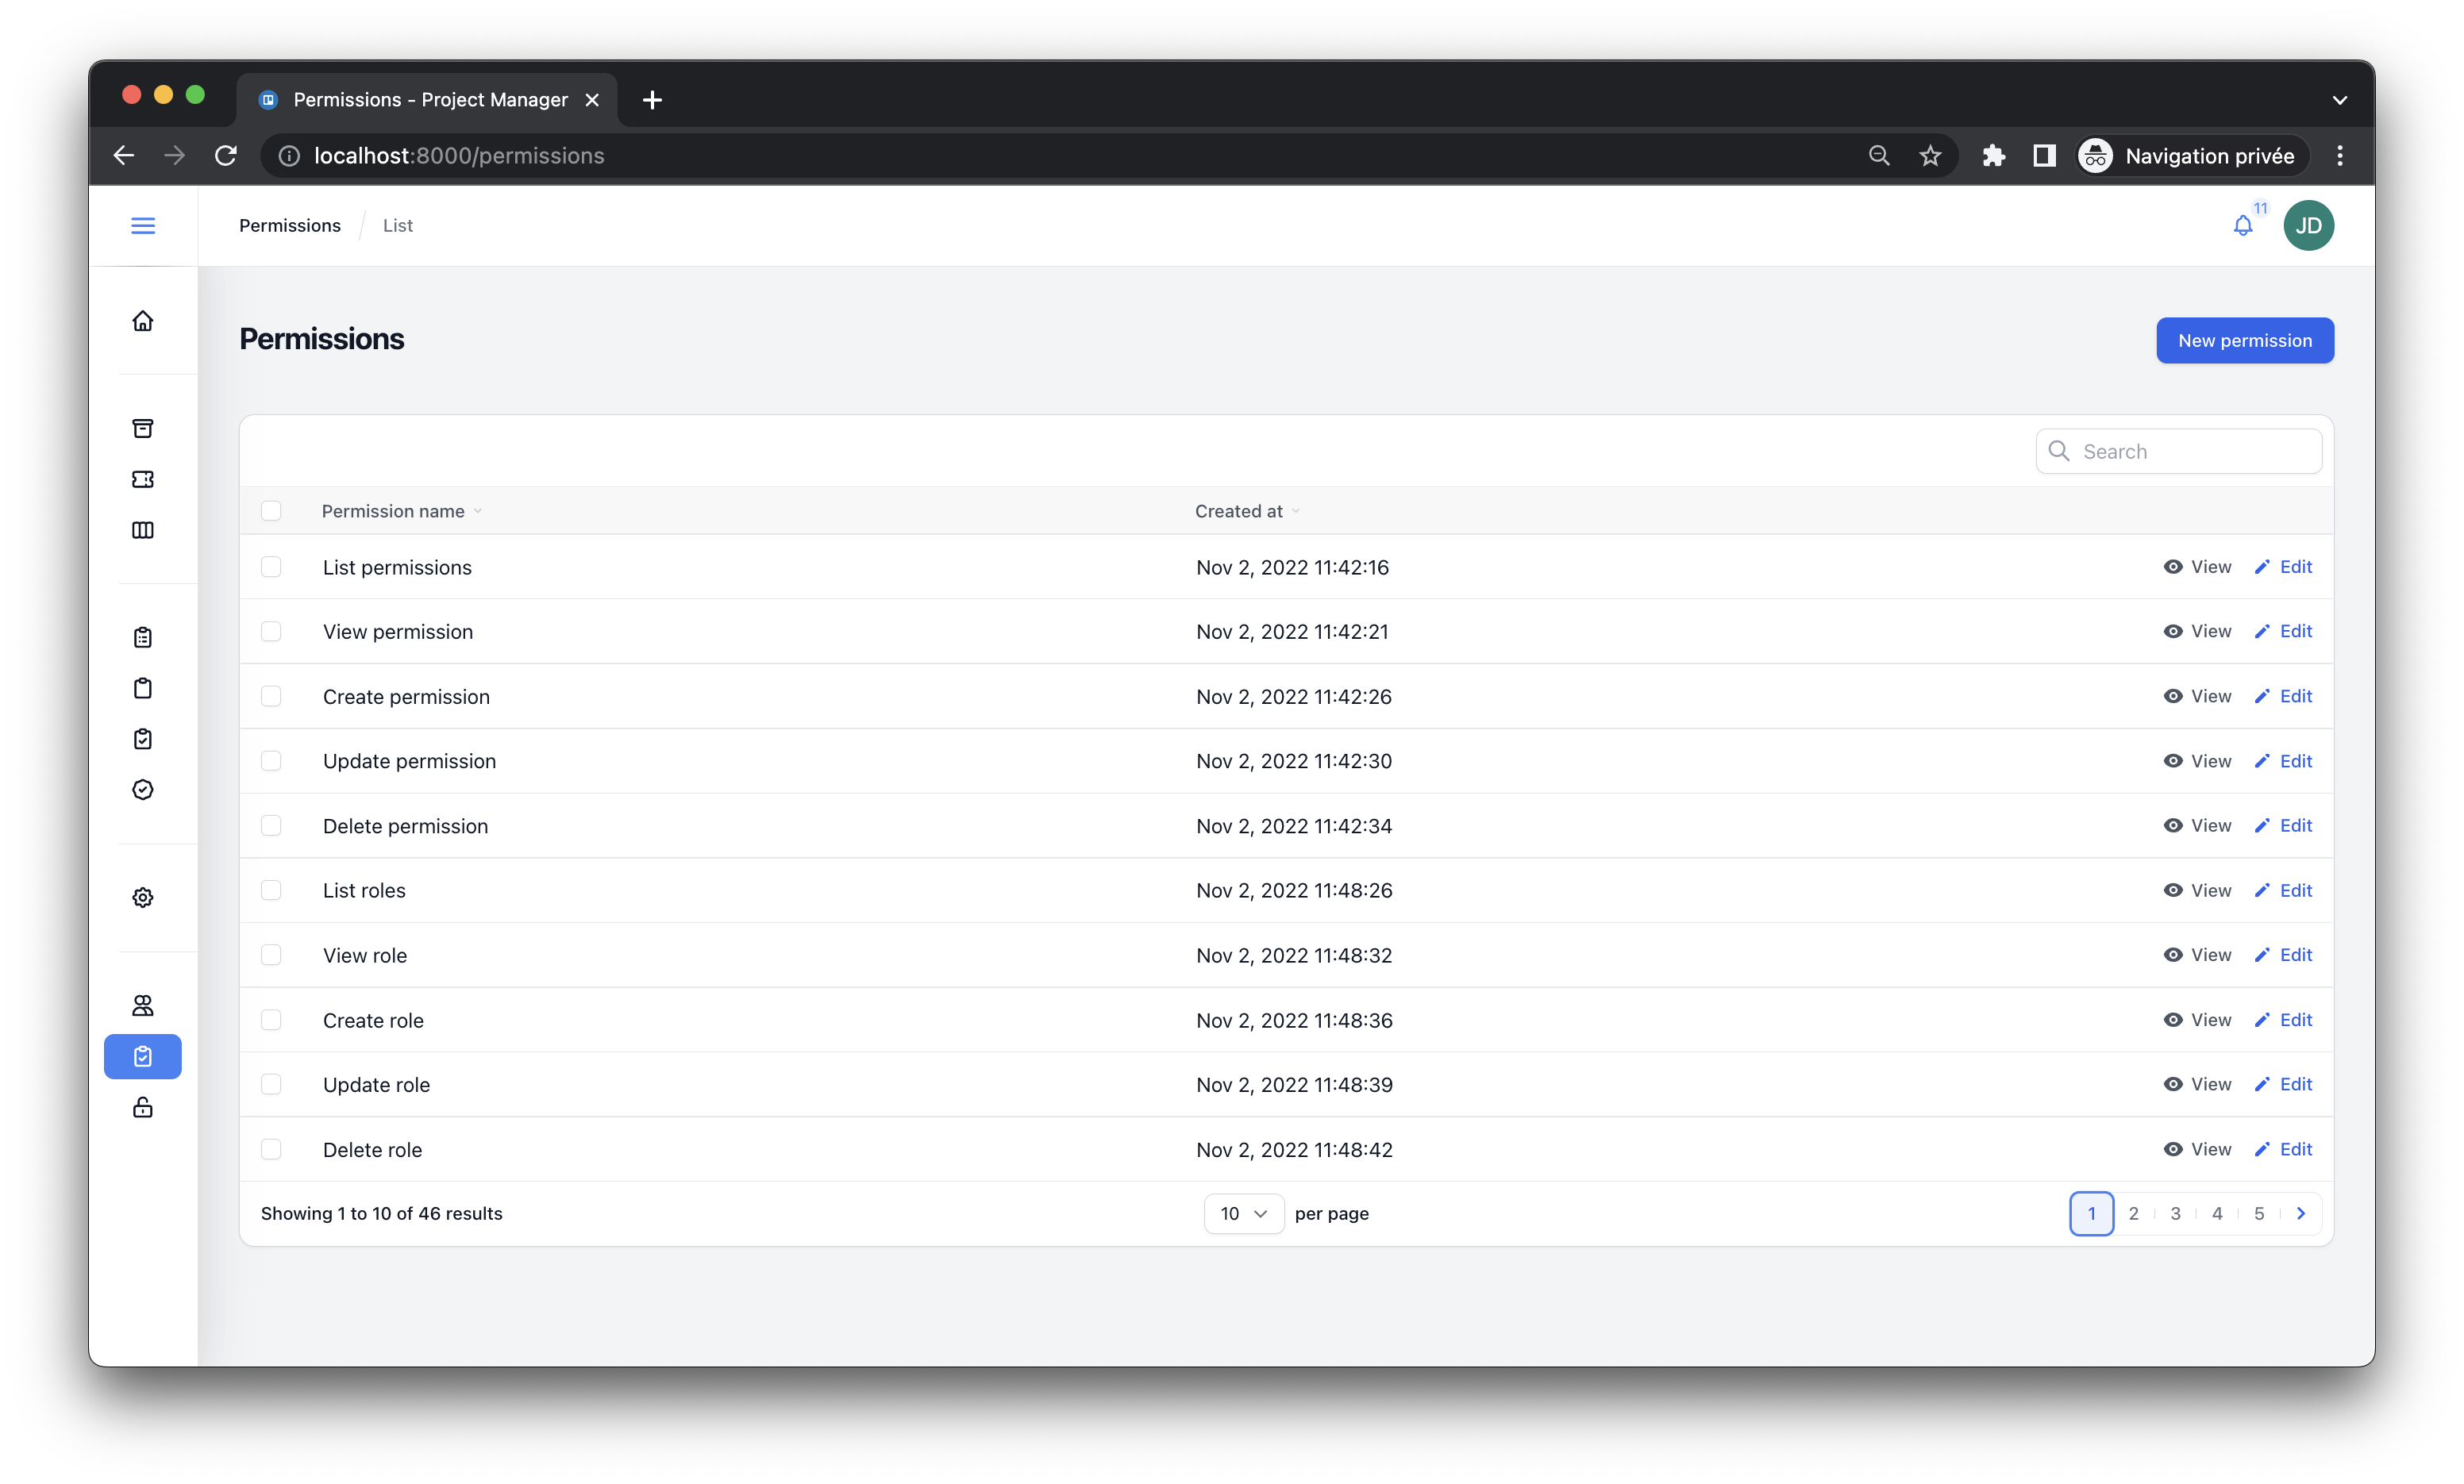This screenshot has height=1484, width=2464.
Task: Click Edit link for Create role row
Action: pos(2284,1020)
